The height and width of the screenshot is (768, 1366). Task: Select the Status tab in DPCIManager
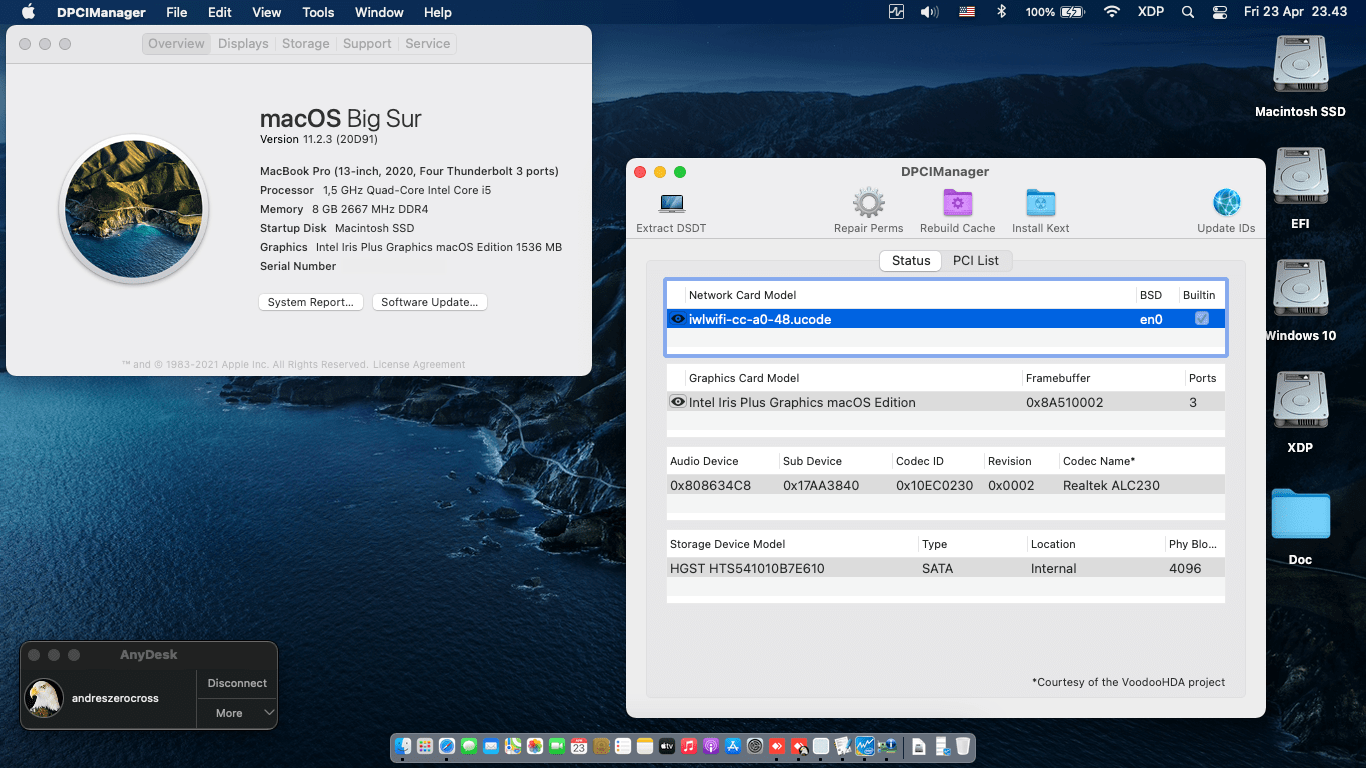pyautogui.click(x=911, y=260)
